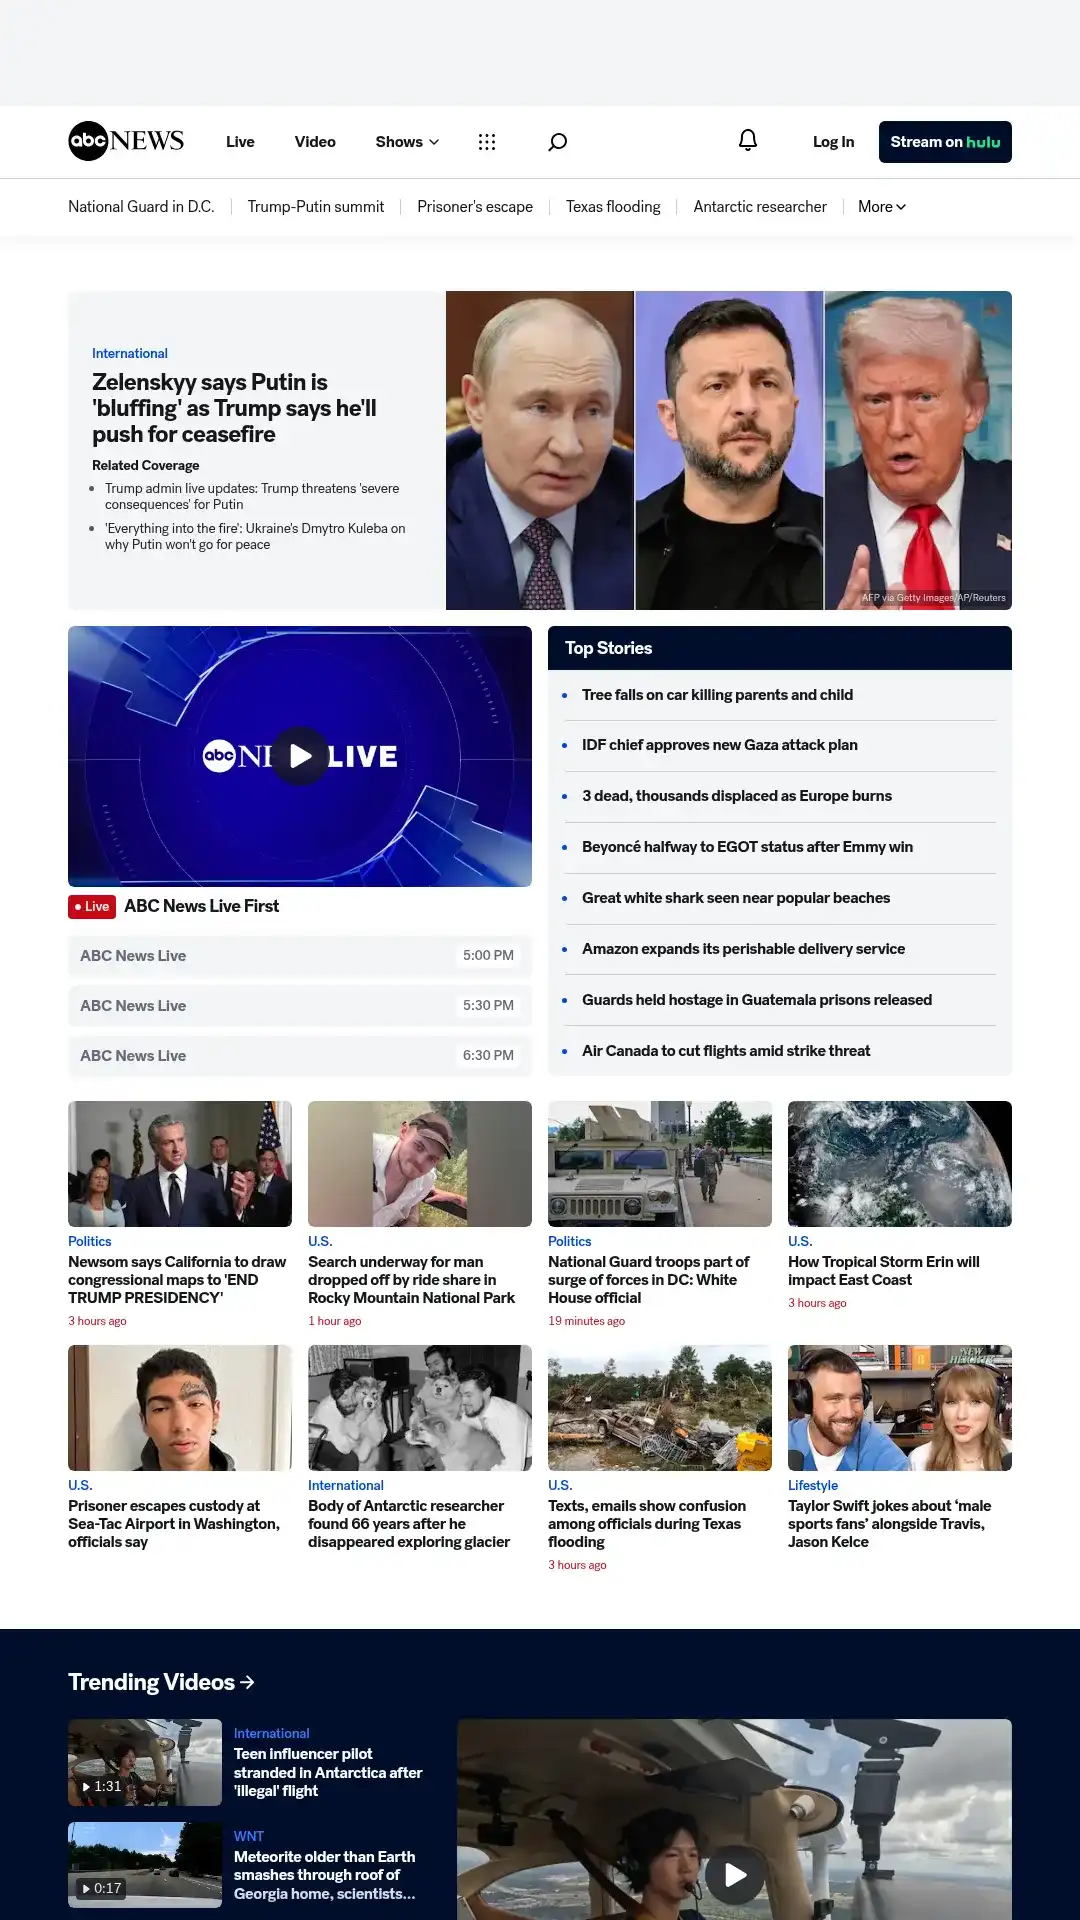
Task: Expand the More topics dropdown
Action: [882, 206]
